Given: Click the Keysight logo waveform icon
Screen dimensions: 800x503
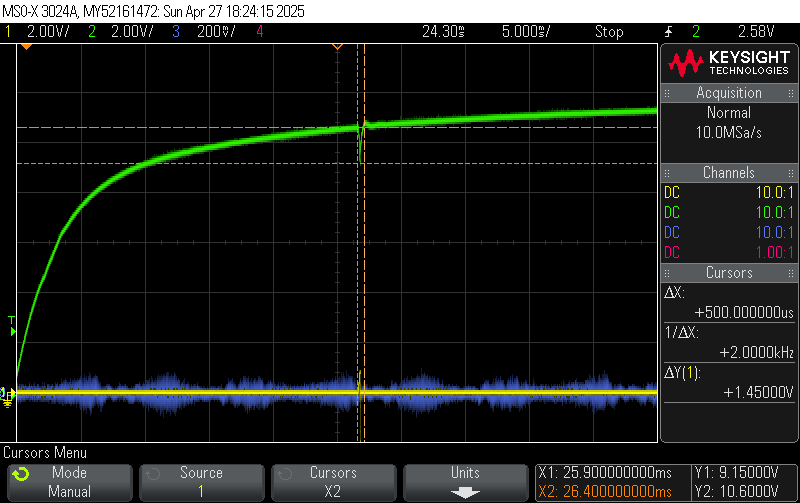Looking at the screenshot, I should pyautogui.click(x=686, y=63).
